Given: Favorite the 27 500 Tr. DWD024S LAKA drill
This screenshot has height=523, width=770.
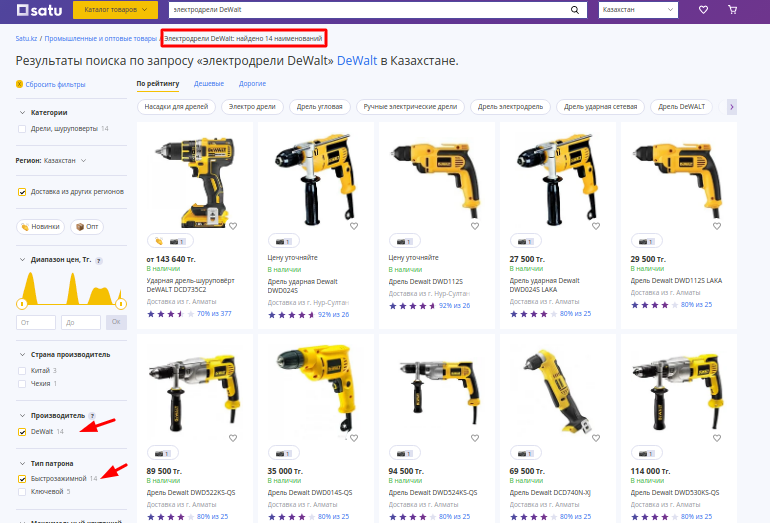Looking at the screenshot, I should tap(596, 226).
